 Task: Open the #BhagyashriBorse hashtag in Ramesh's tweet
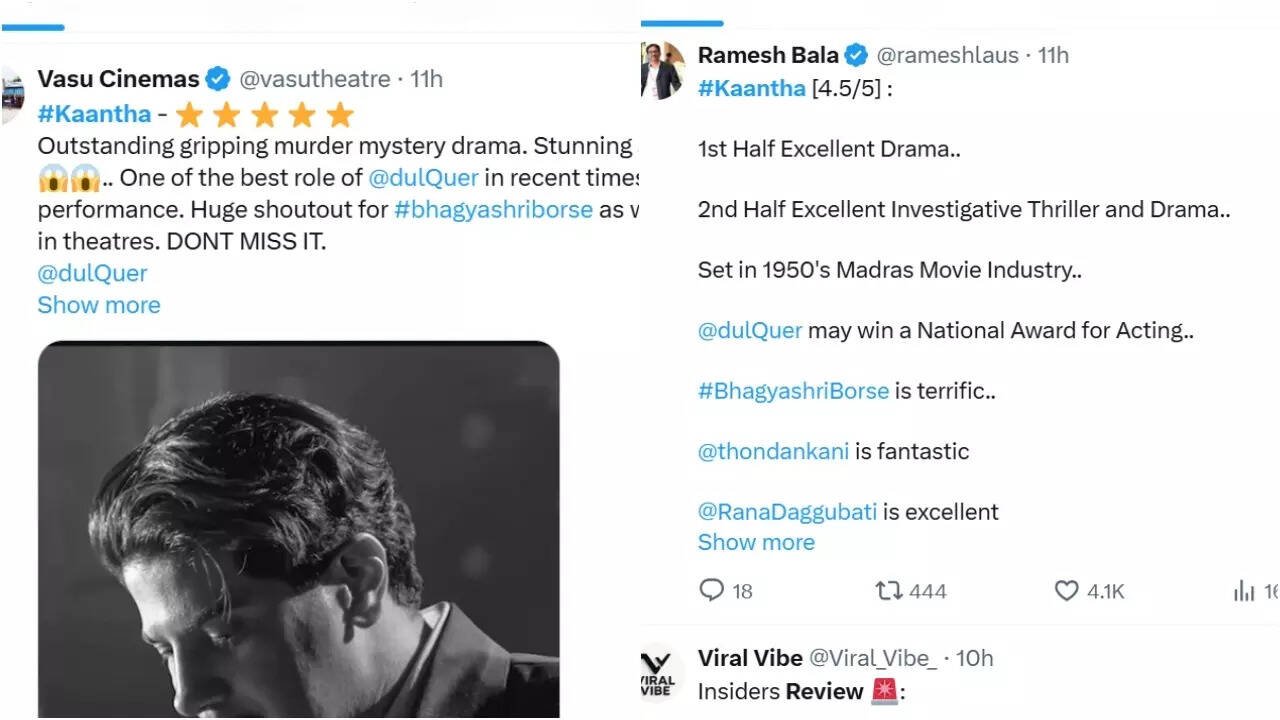tap(793, 391)
